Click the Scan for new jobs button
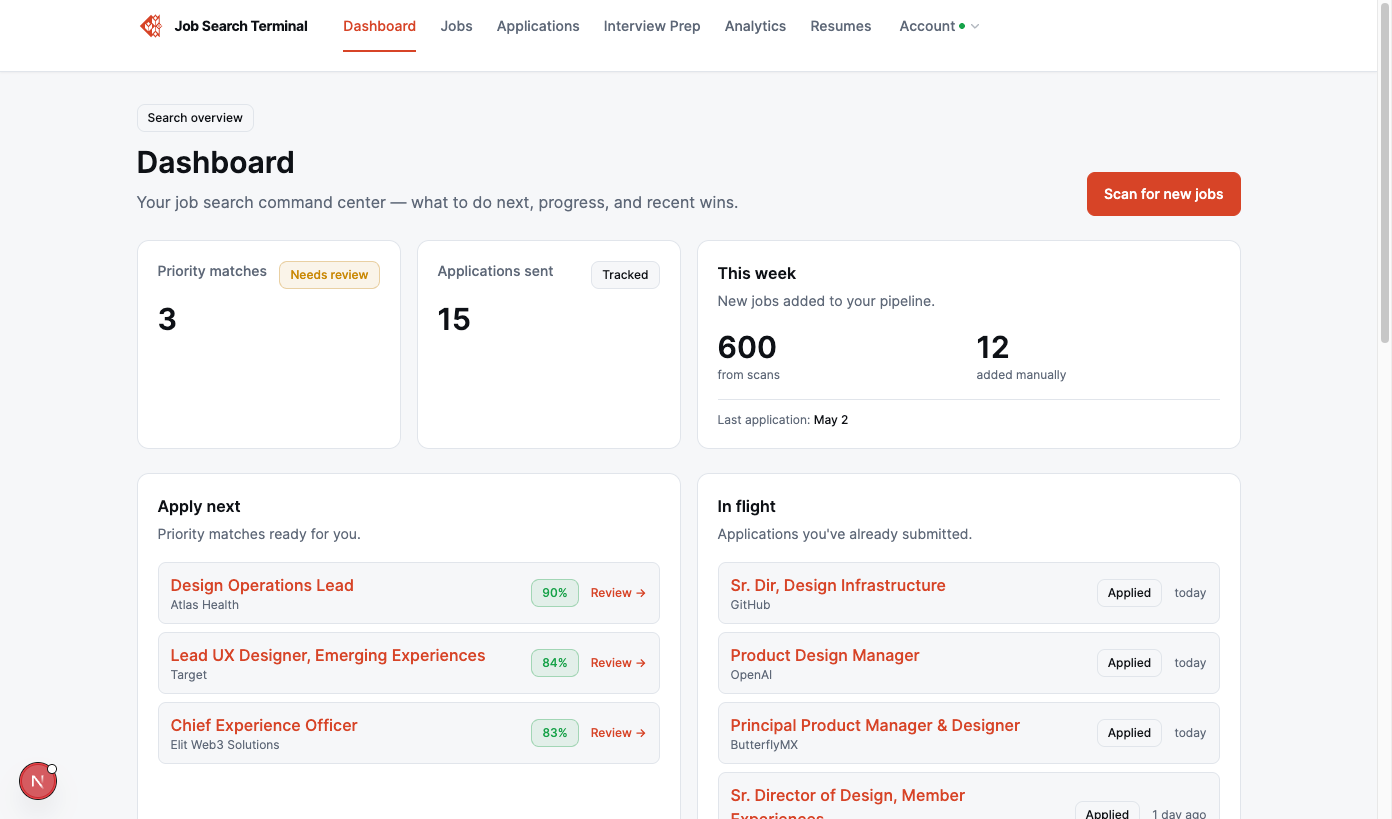 coord(1163,194)
